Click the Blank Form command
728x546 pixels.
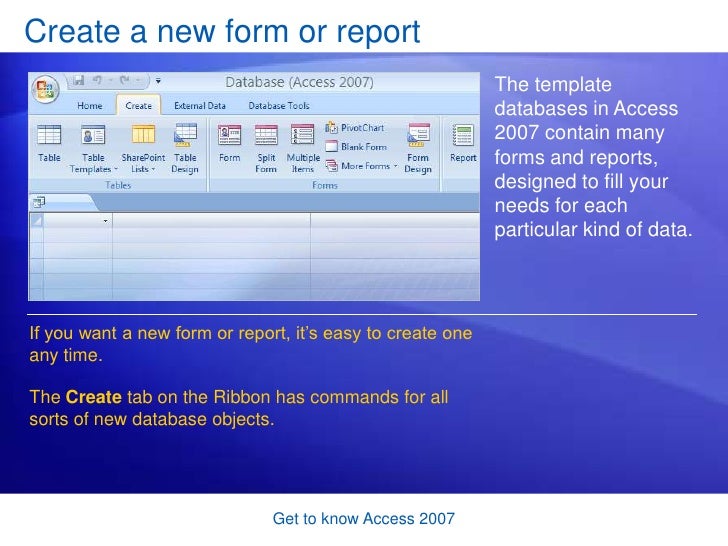356,147
